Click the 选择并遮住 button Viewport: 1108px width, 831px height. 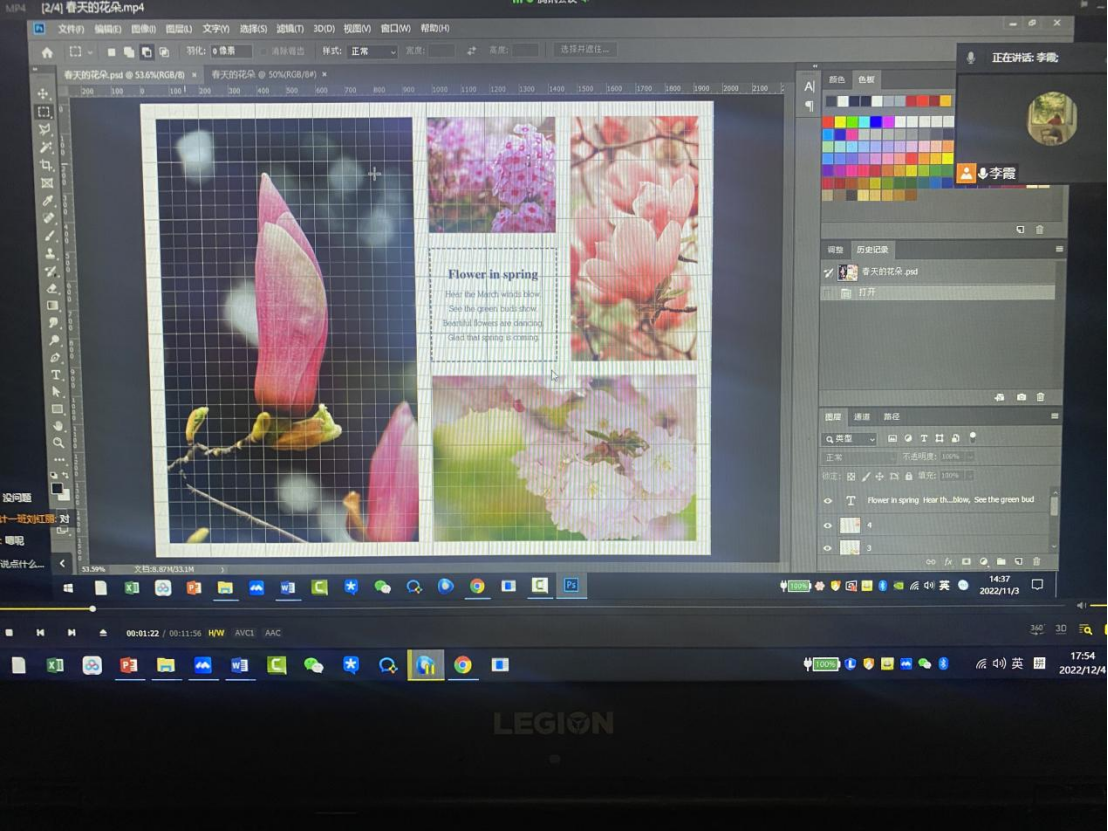coord(584,49)
